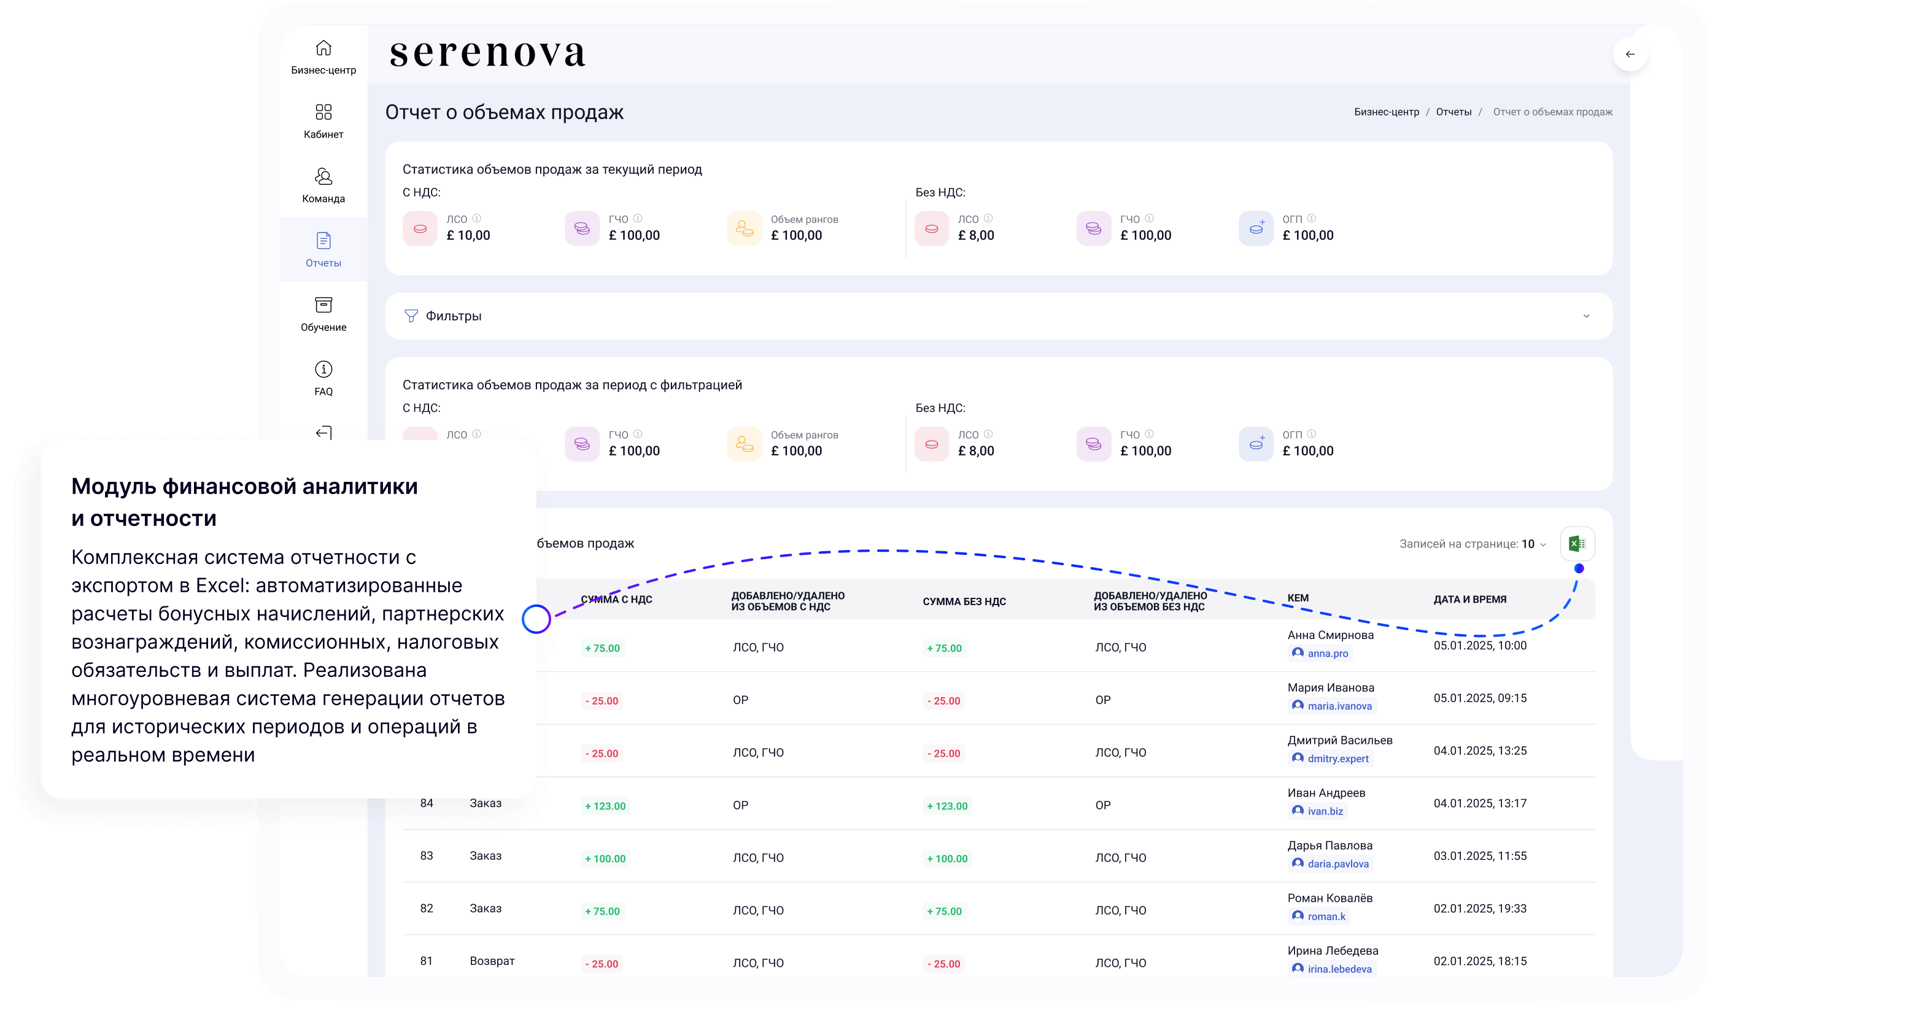Click the ДАТА И ВРЕМЯ column header
This screenshot has height=1017, width=1920.
click(1470, 600)
